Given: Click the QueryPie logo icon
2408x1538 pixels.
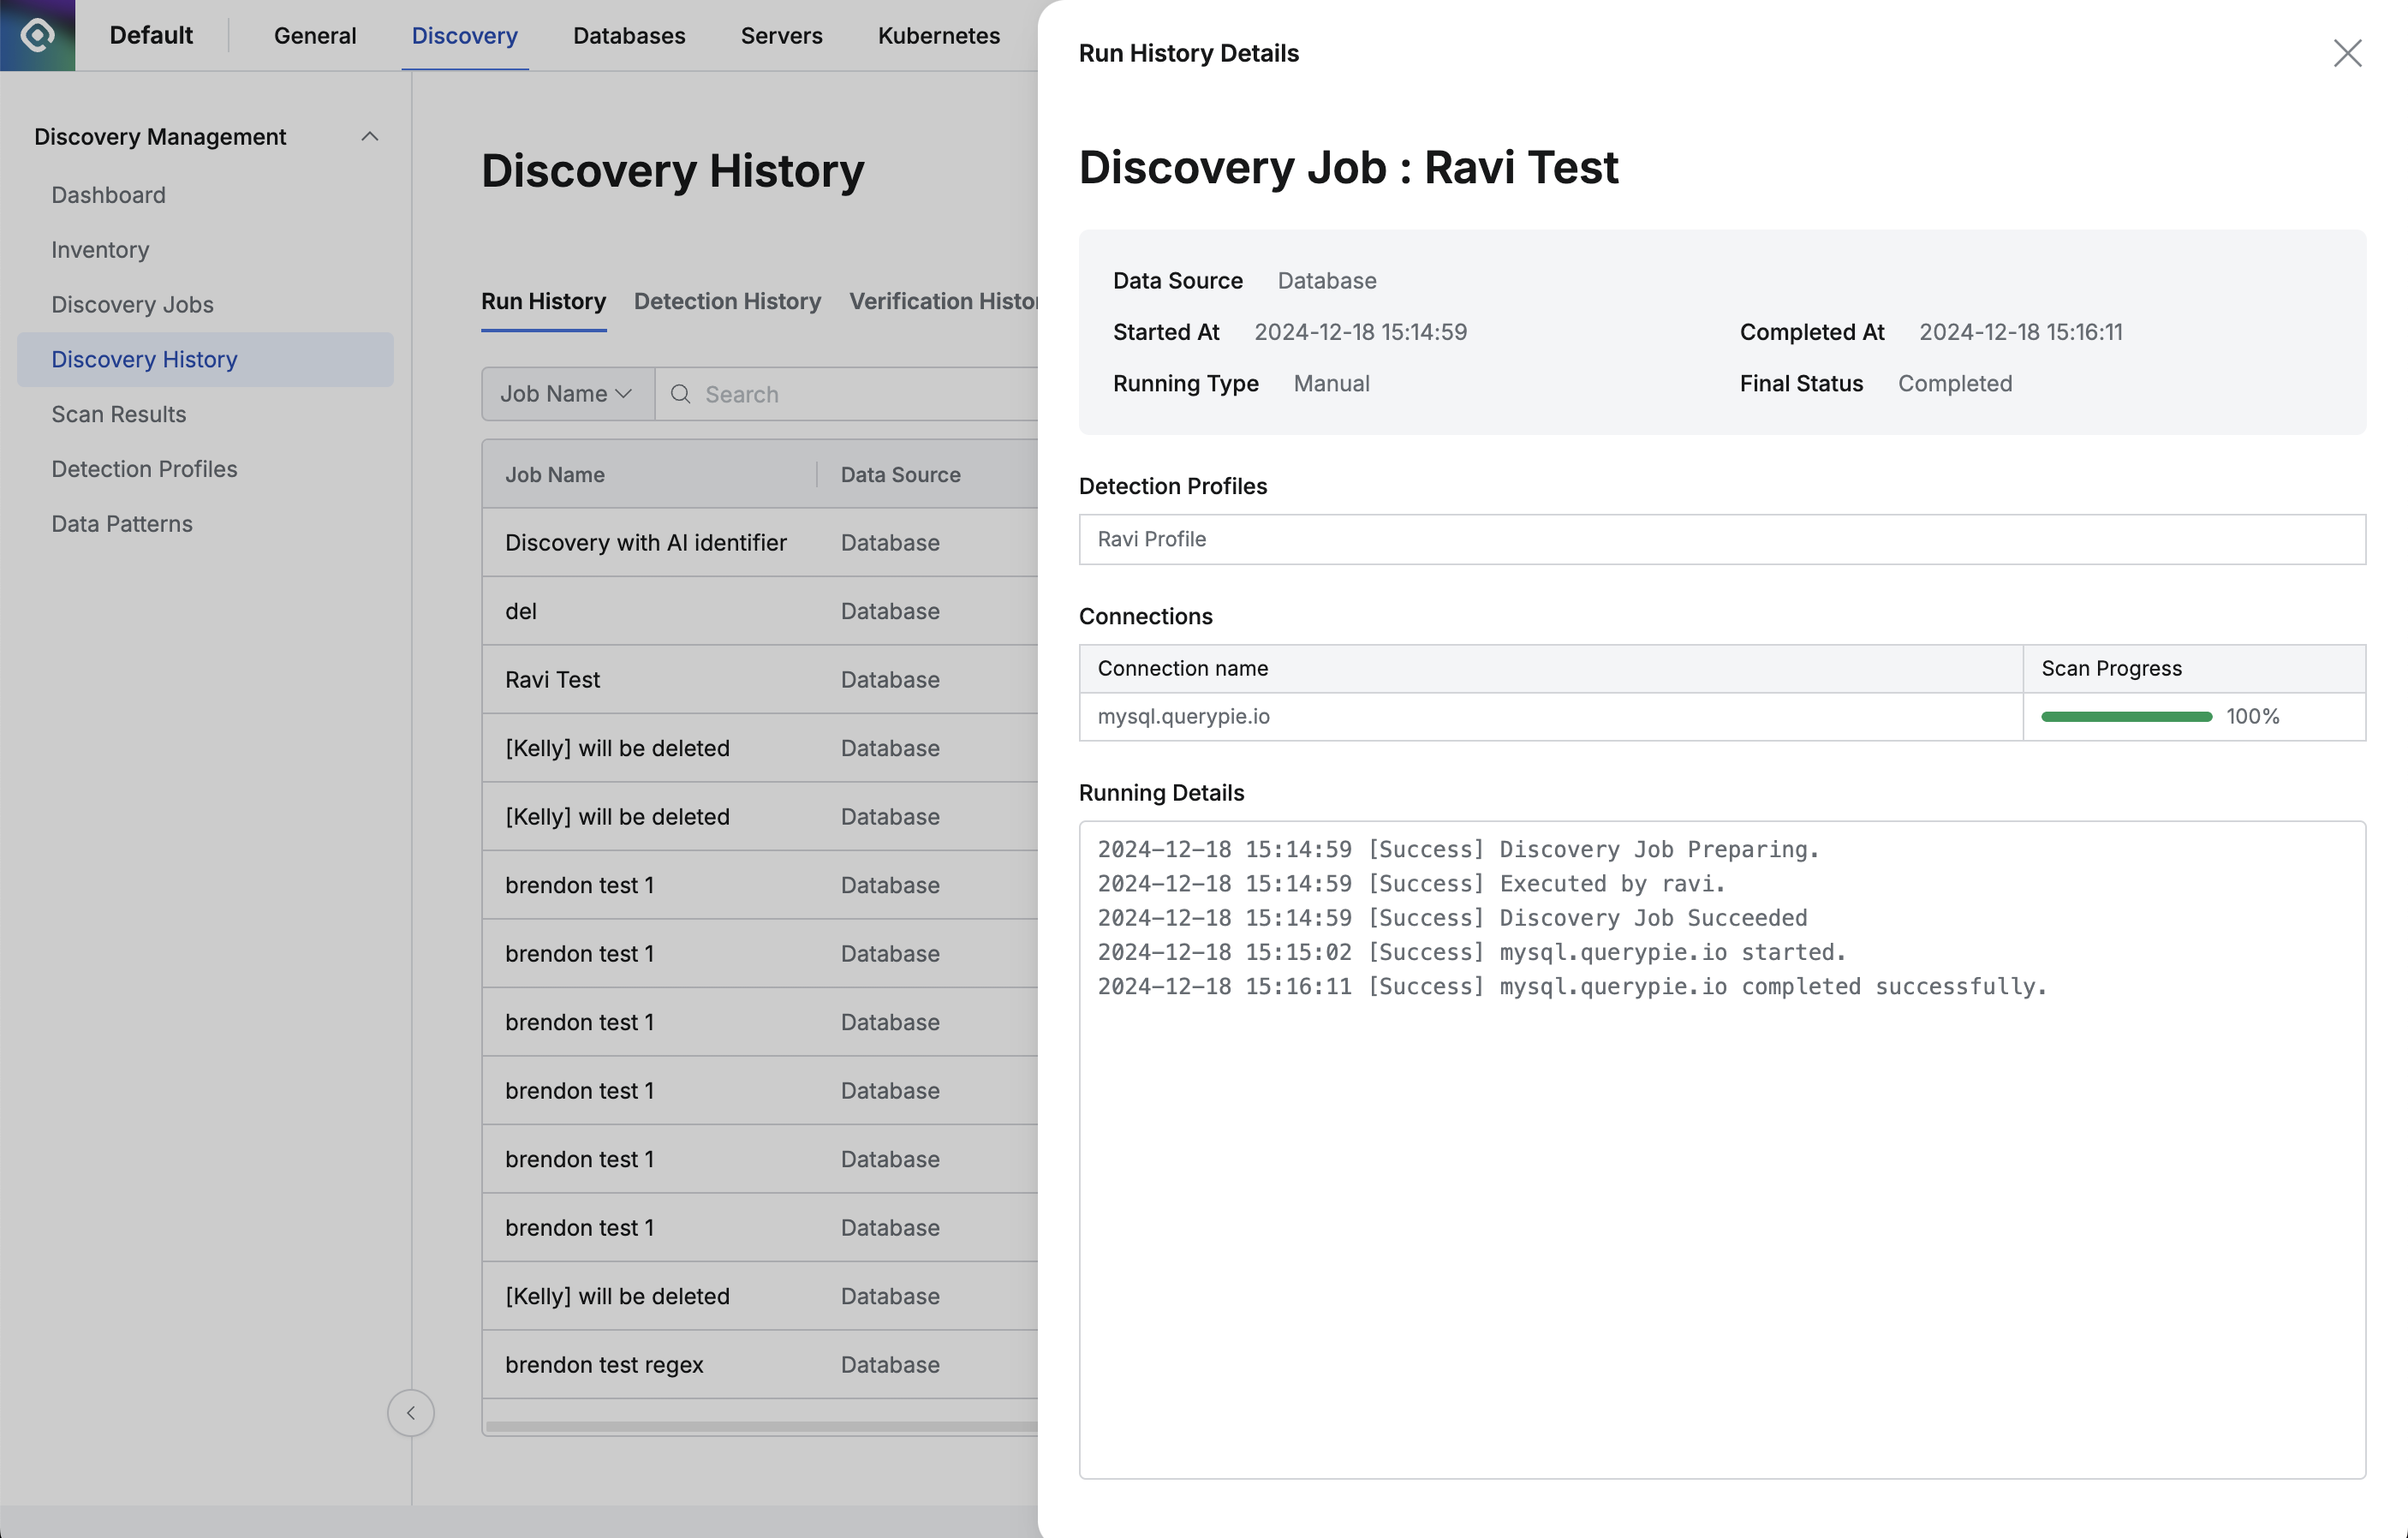Looking at the screenshot, I should (x=37, y=35).
